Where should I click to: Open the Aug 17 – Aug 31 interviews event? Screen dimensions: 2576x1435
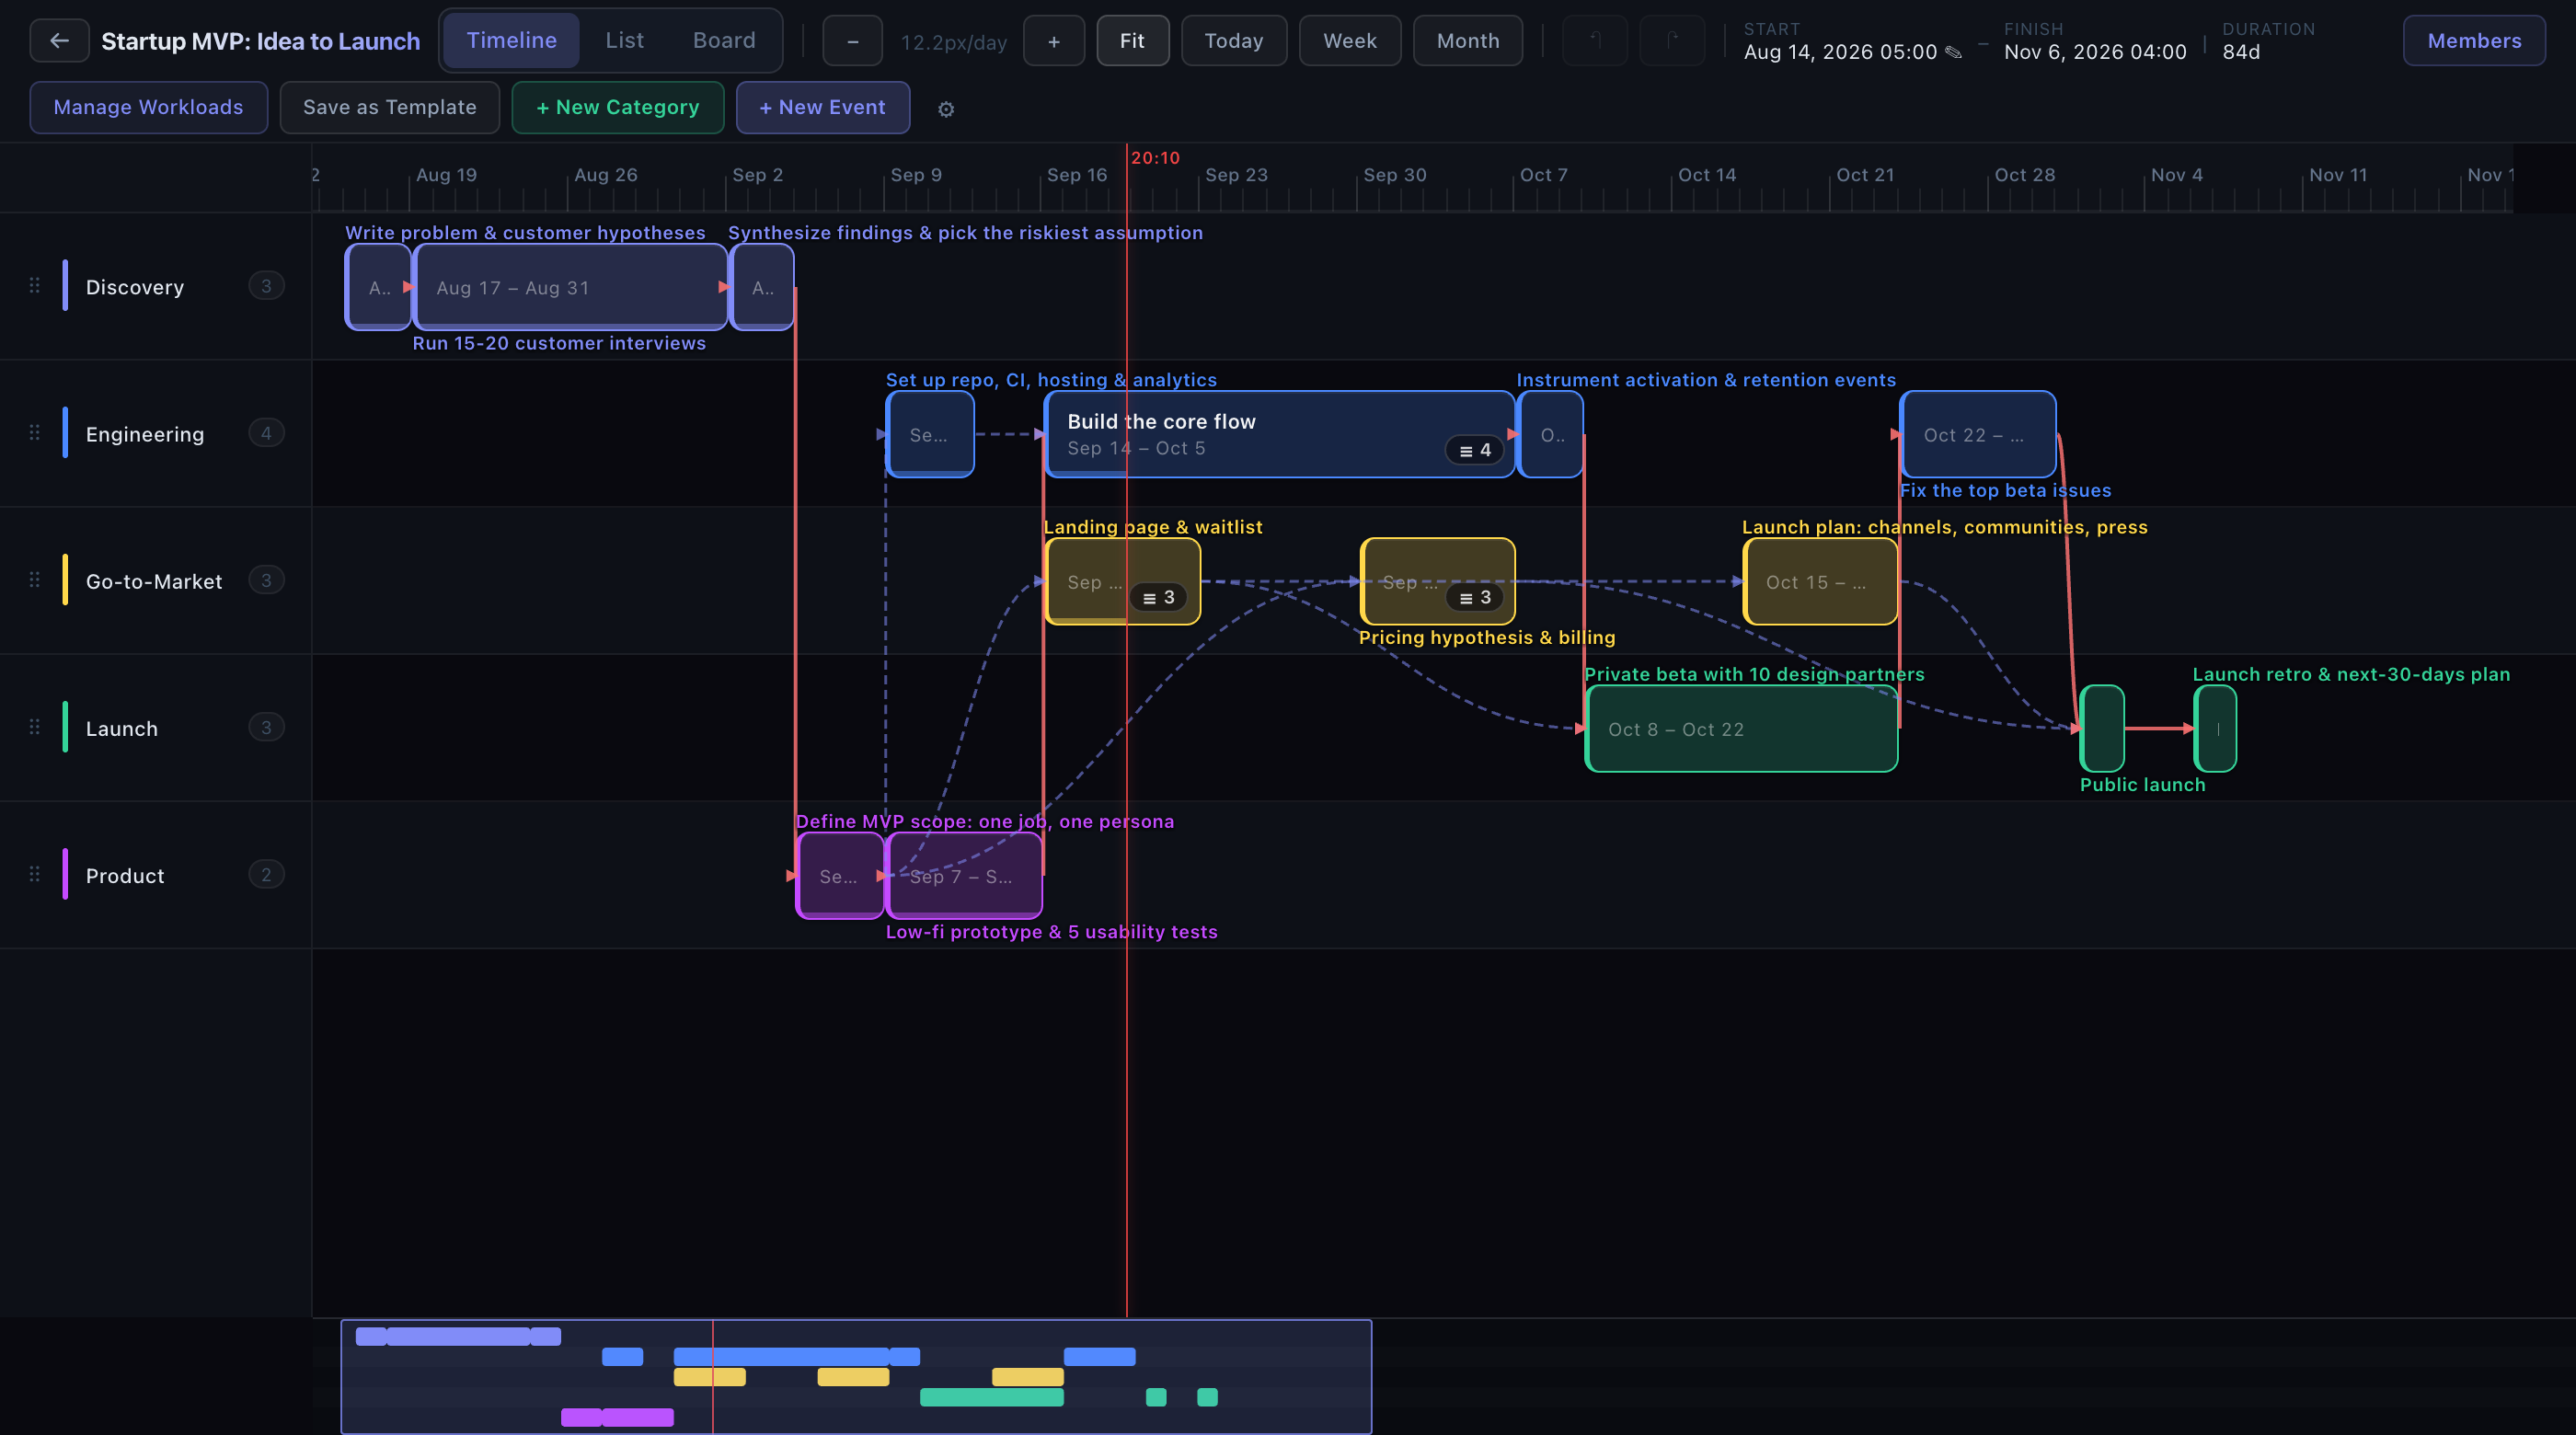tap(571, 287)
